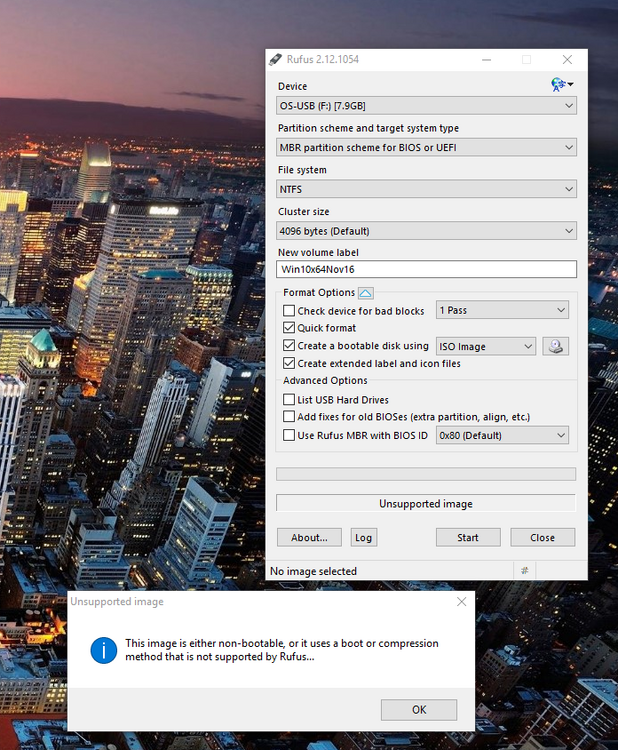Screen dimensions: 618x750
Task: Click the New volume label text field
Action: pyautogui.click(x=426, y=269)
